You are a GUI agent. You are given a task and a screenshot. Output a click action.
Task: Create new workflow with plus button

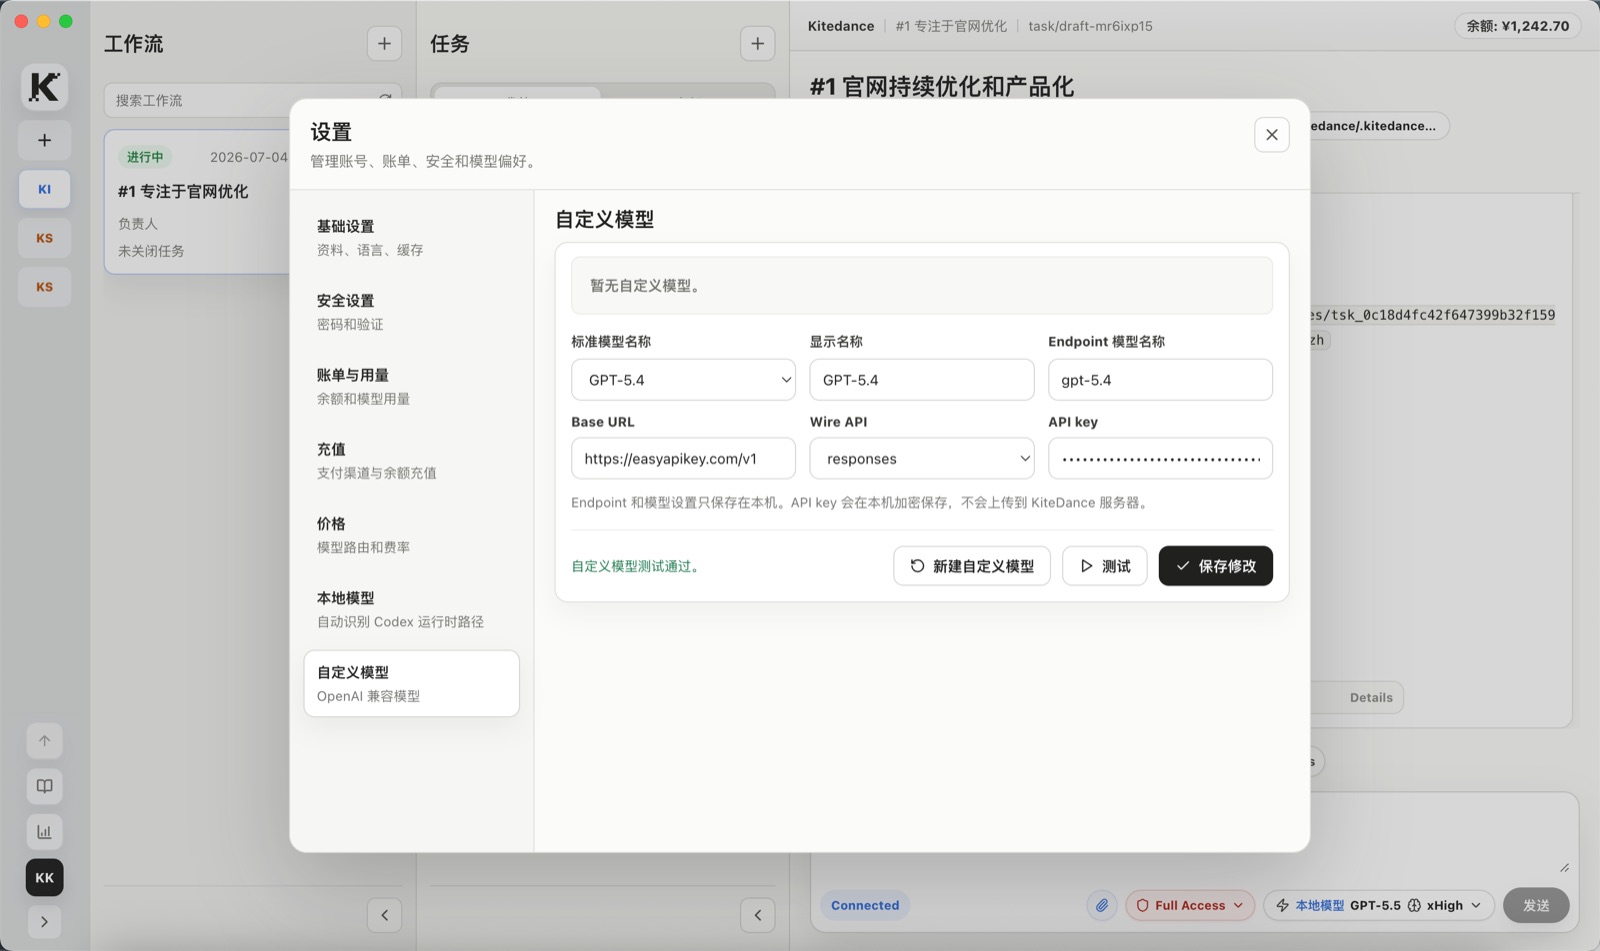point(384,43)
